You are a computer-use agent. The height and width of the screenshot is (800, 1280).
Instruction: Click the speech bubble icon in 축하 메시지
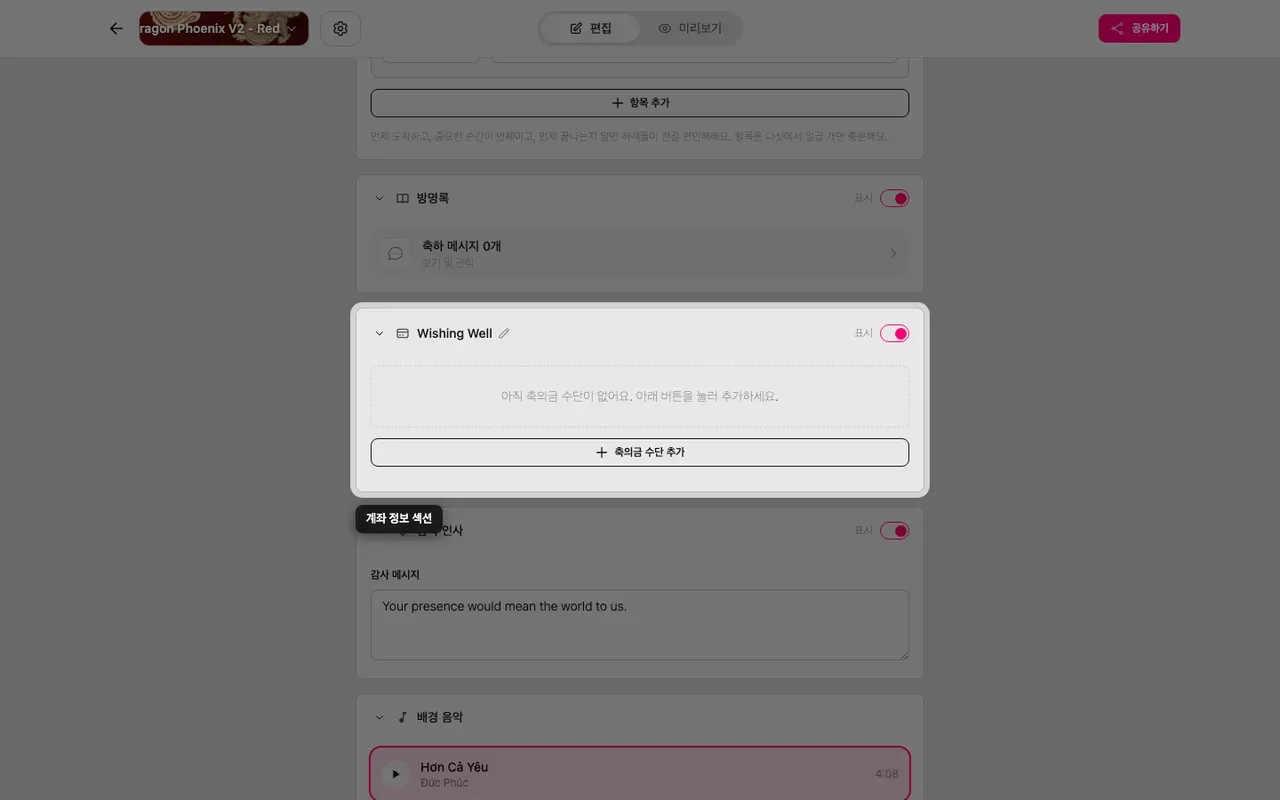pyautogui.click(x=395, y=254)
